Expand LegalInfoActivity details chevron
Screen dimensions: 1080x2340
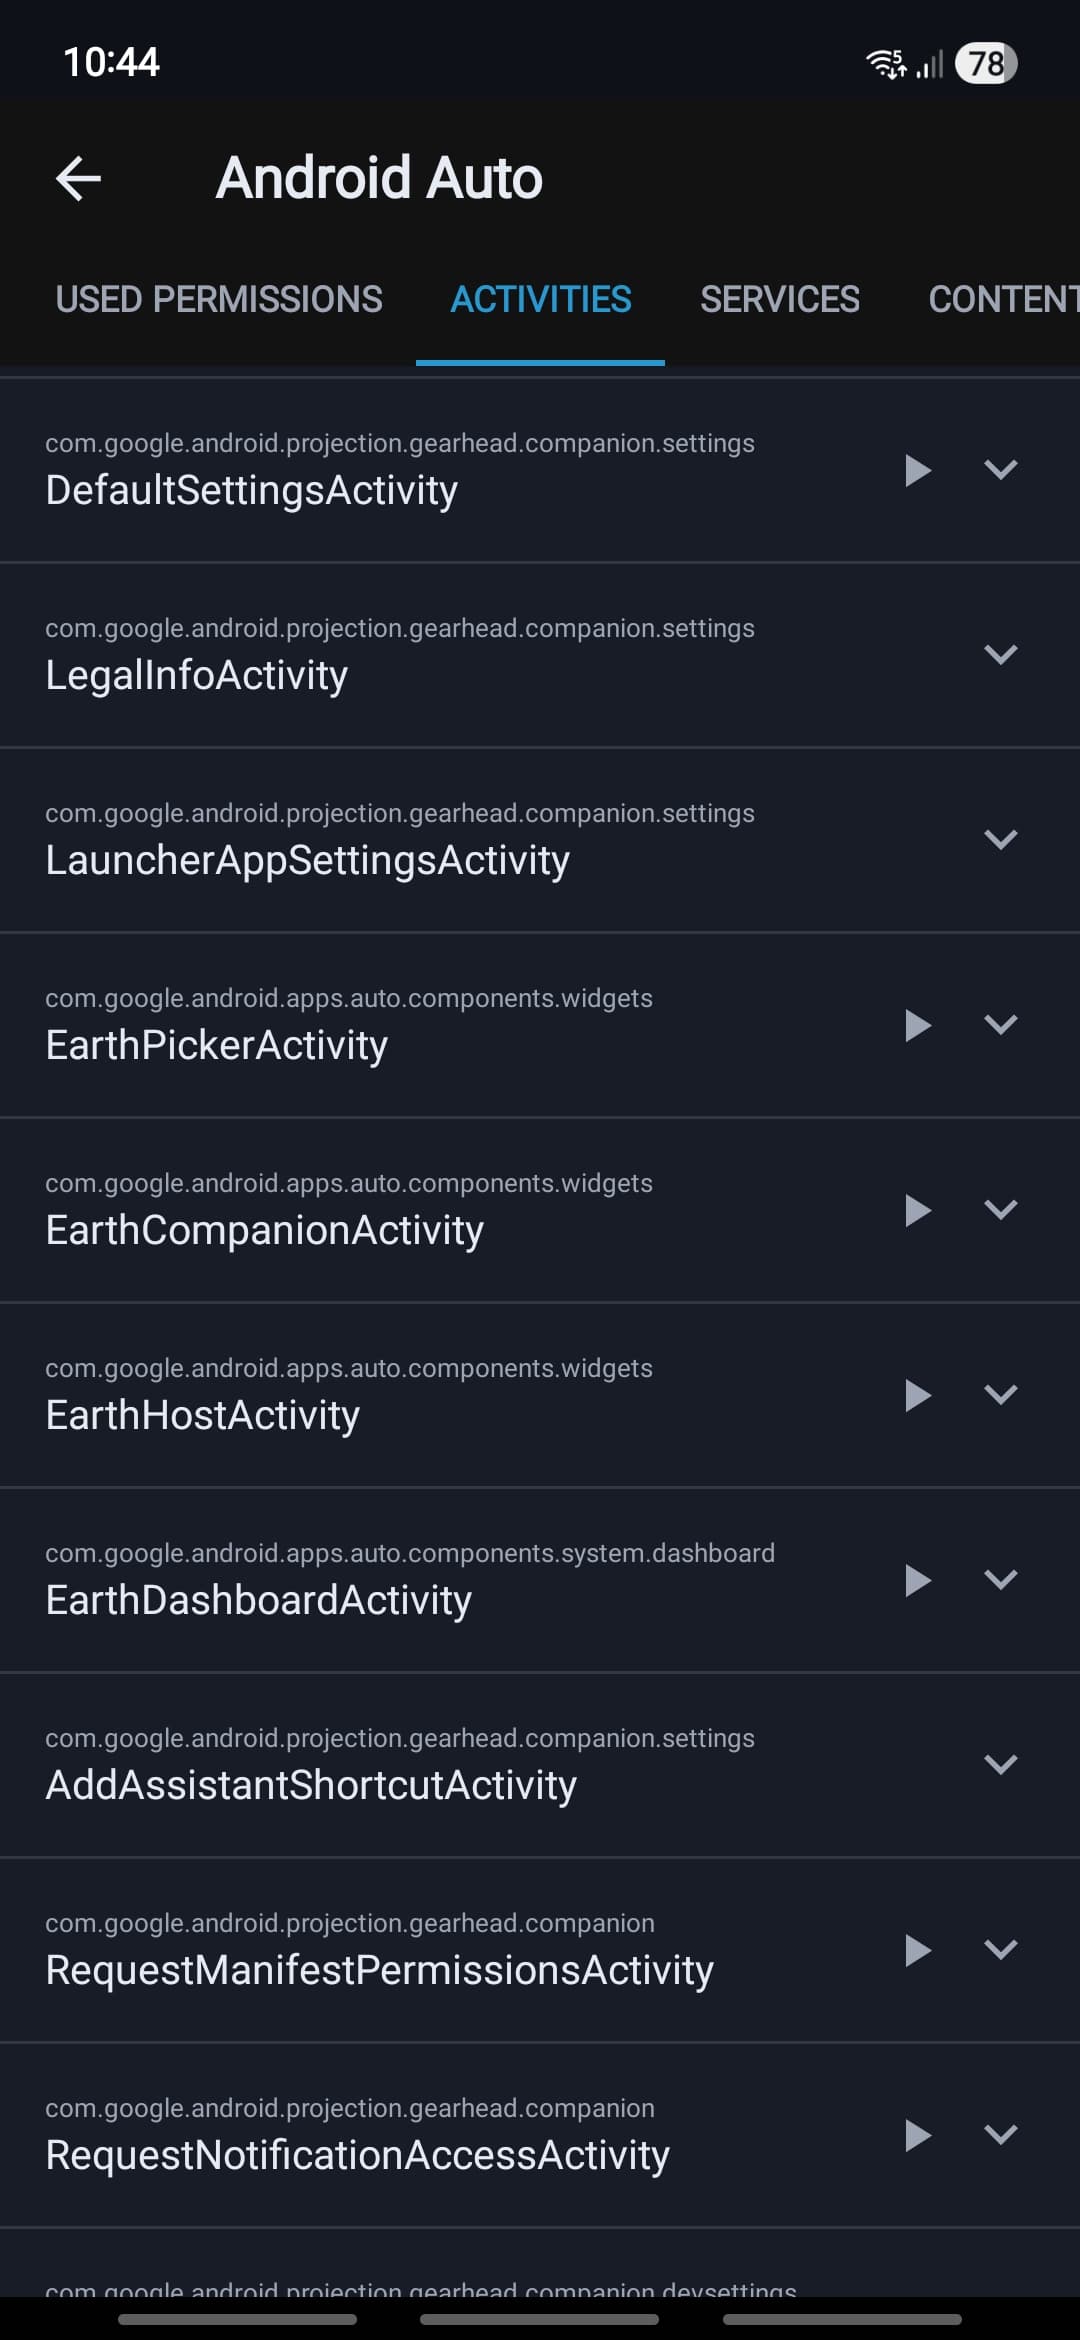[x=1001, y=655]
